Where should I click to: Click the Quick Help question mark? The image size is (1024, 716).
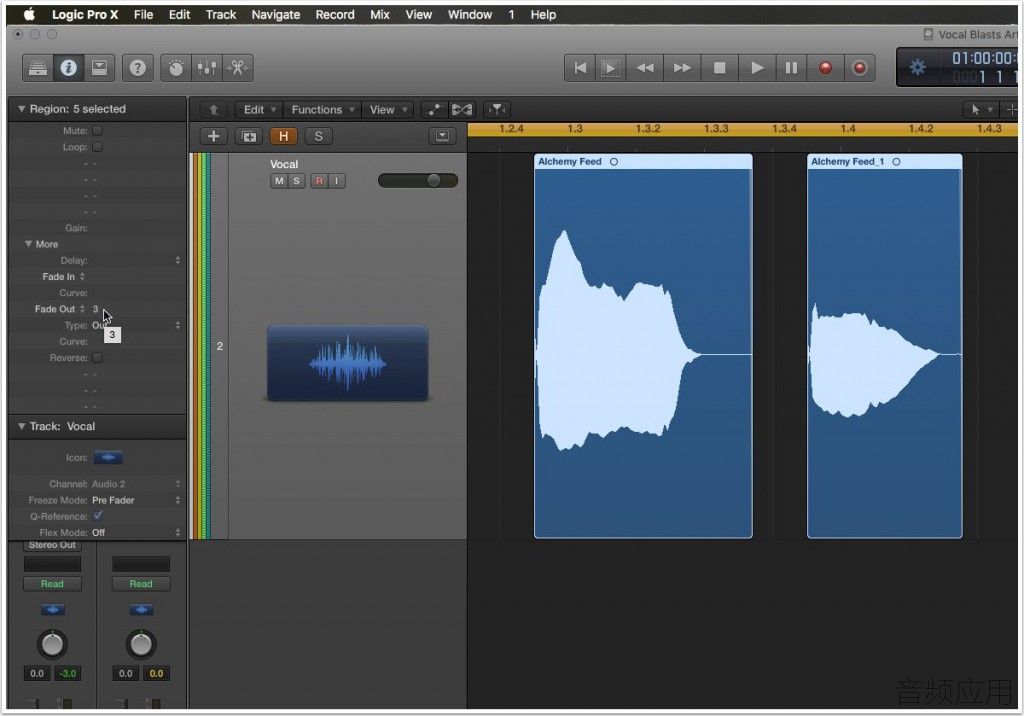[x=138, y=68]
